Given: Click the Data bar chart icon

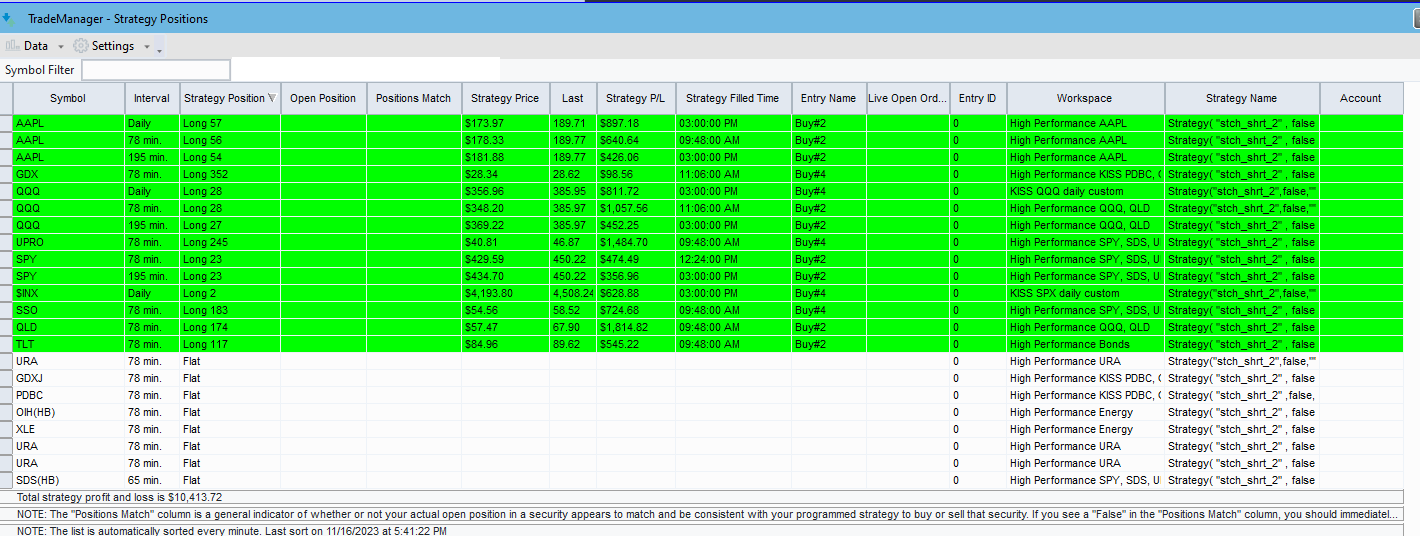Looking at the screenshot, I should [x=13, y=46].
